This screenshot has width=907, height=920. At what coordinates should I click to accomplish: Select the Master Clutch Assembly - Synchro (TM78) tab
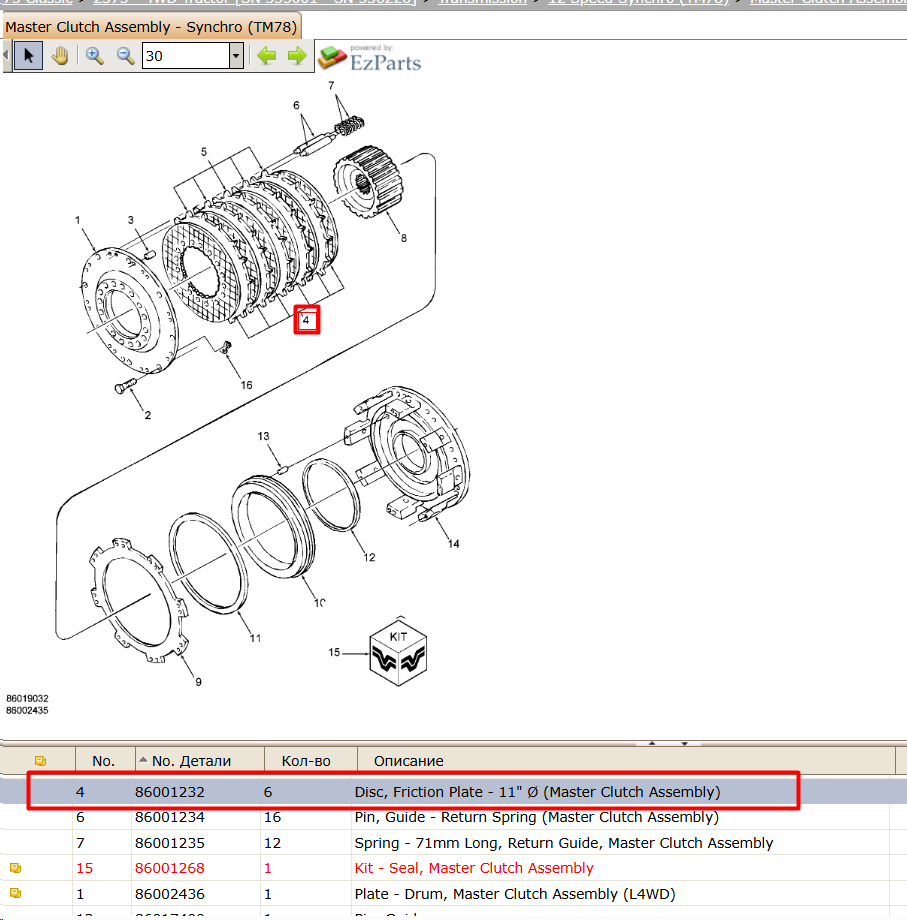click(x=151, y=27)
